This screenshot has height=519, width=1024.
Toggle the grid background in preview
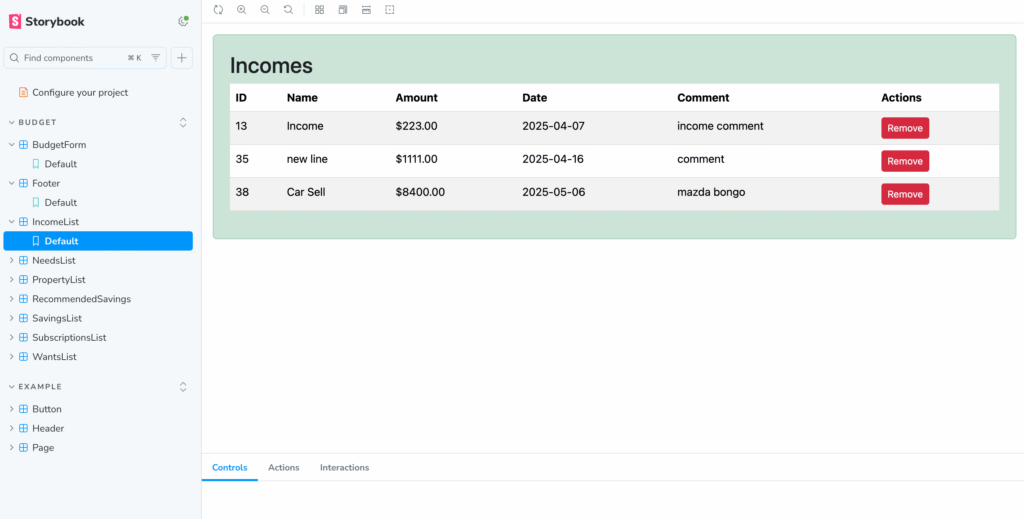(x=319, y=9)
